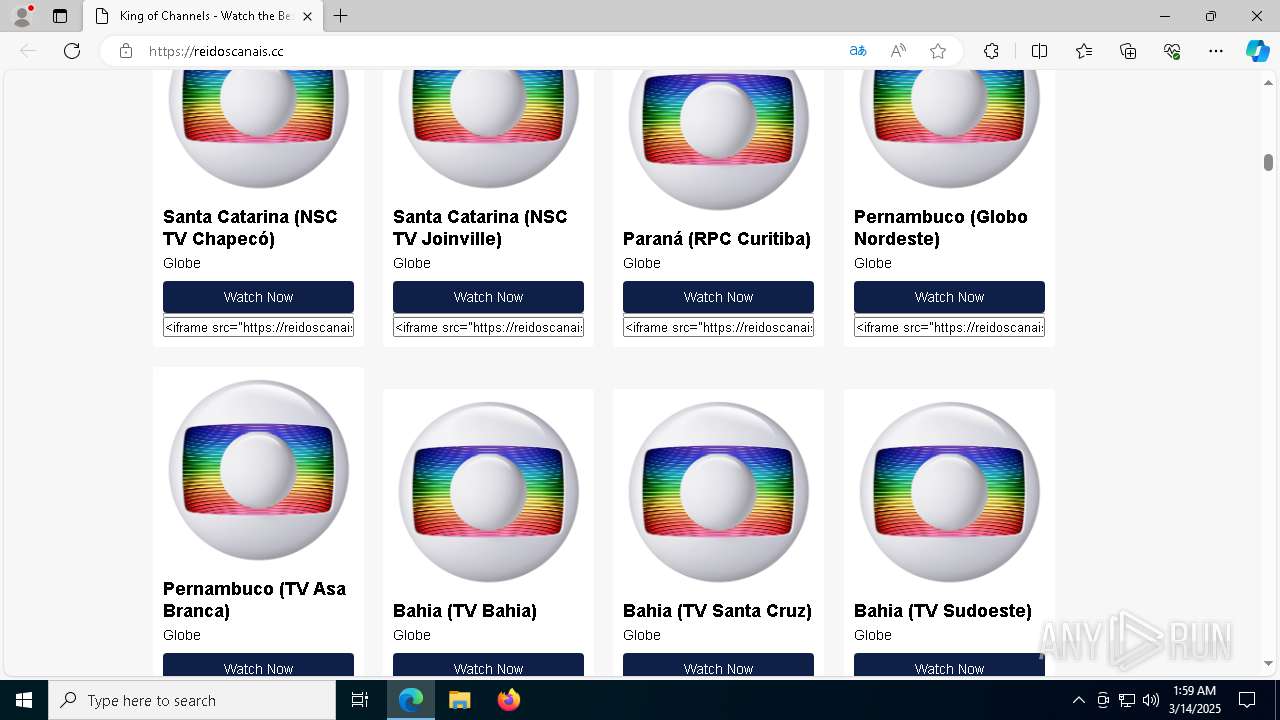Launch Firefox from taskbar
Screen dimensions: 1280x720
tap(508, 700)
